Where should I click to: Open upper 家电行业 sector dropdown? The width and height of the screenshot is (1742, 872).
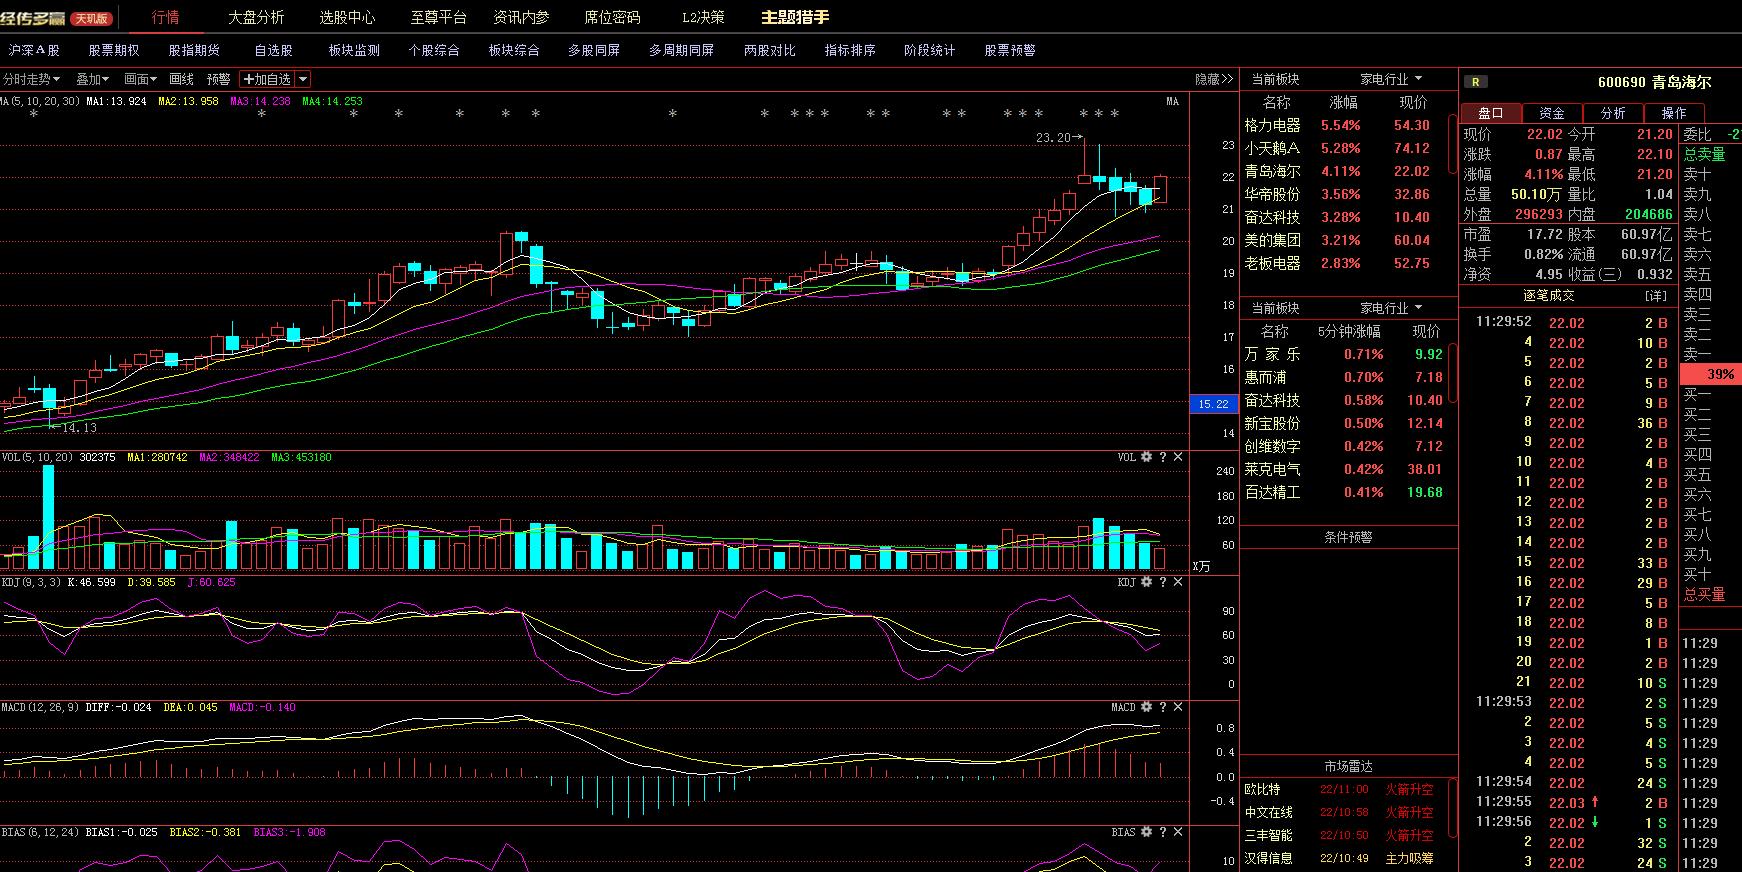coord(1391,79)
